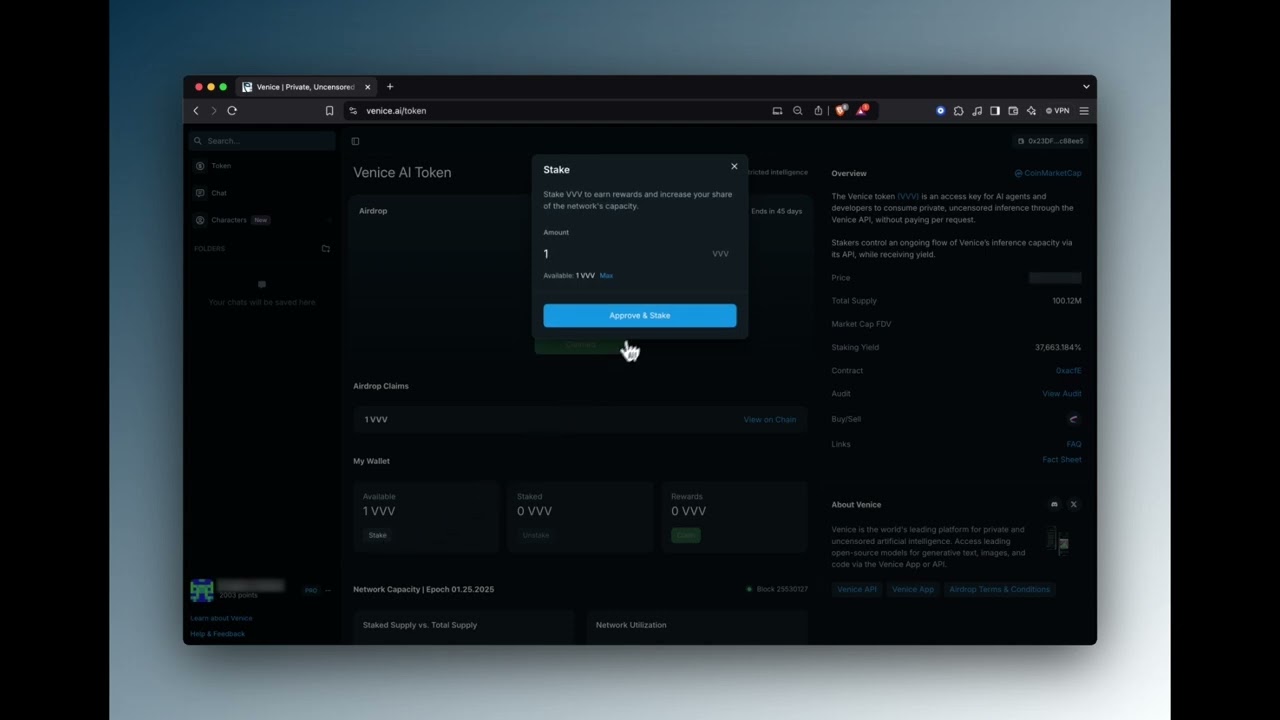The image size is (1280, 720).
Task: Click Total Supply value 100.12M
Action: pyautogui.click(x=1067, y=301)
